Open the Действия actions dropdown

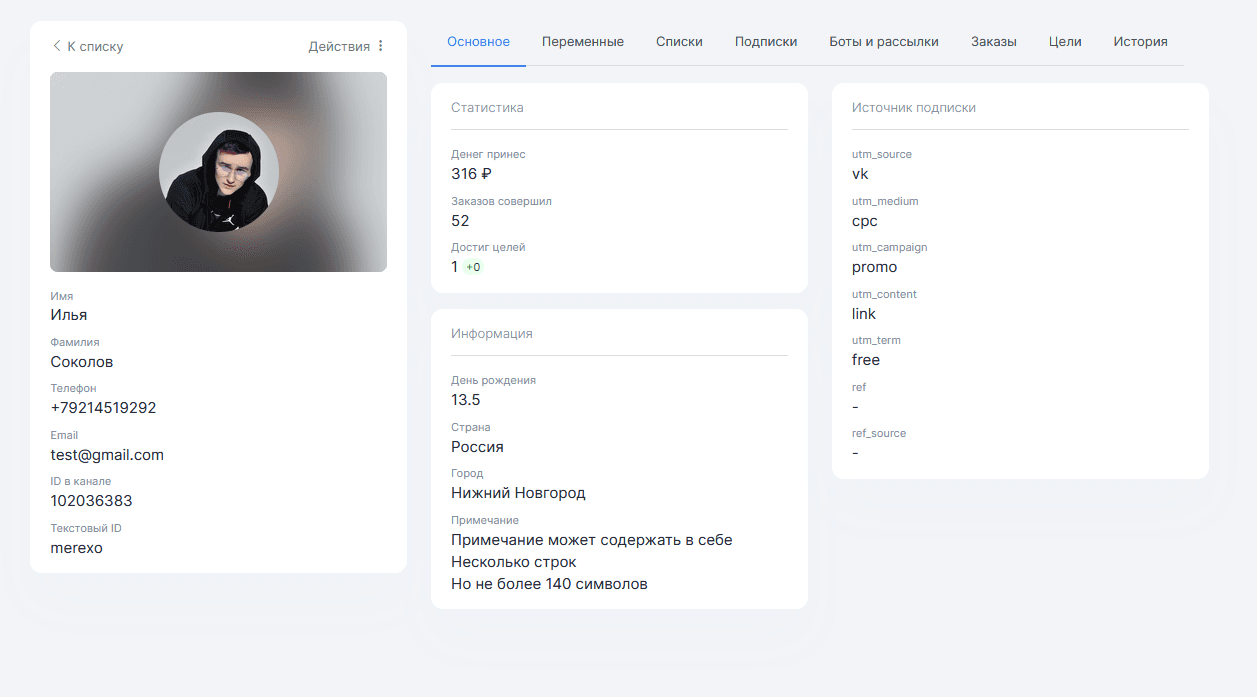point(339,46)
